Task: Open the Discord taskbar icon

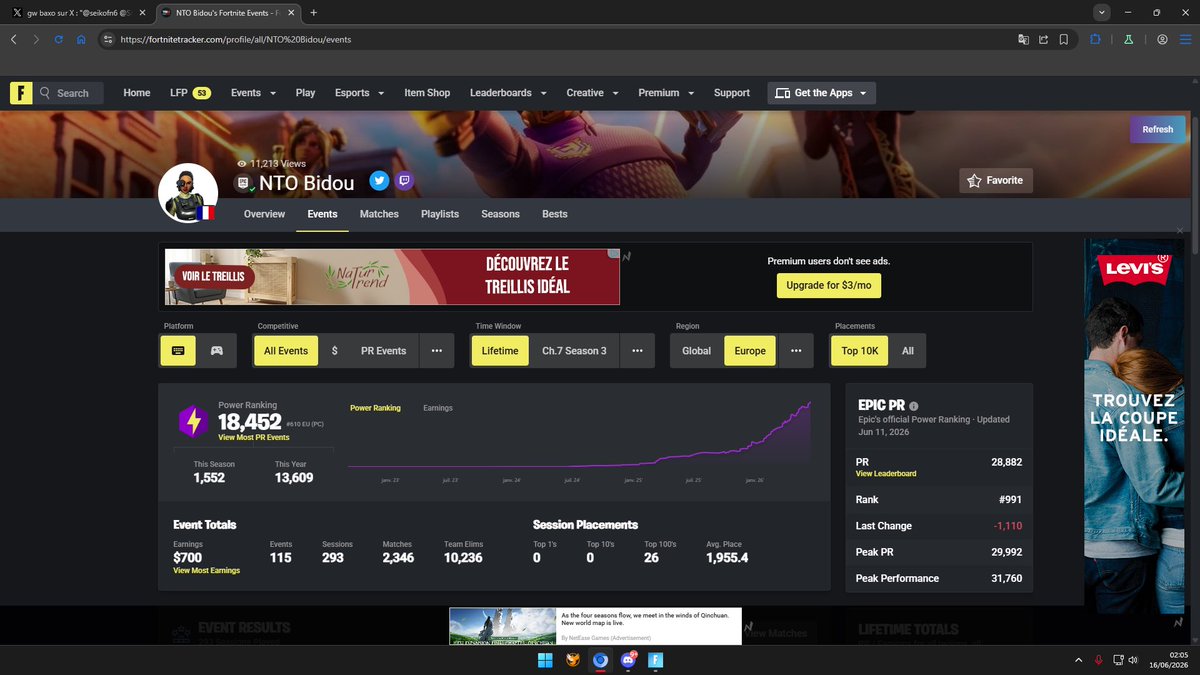Action: tap(629, 660)
